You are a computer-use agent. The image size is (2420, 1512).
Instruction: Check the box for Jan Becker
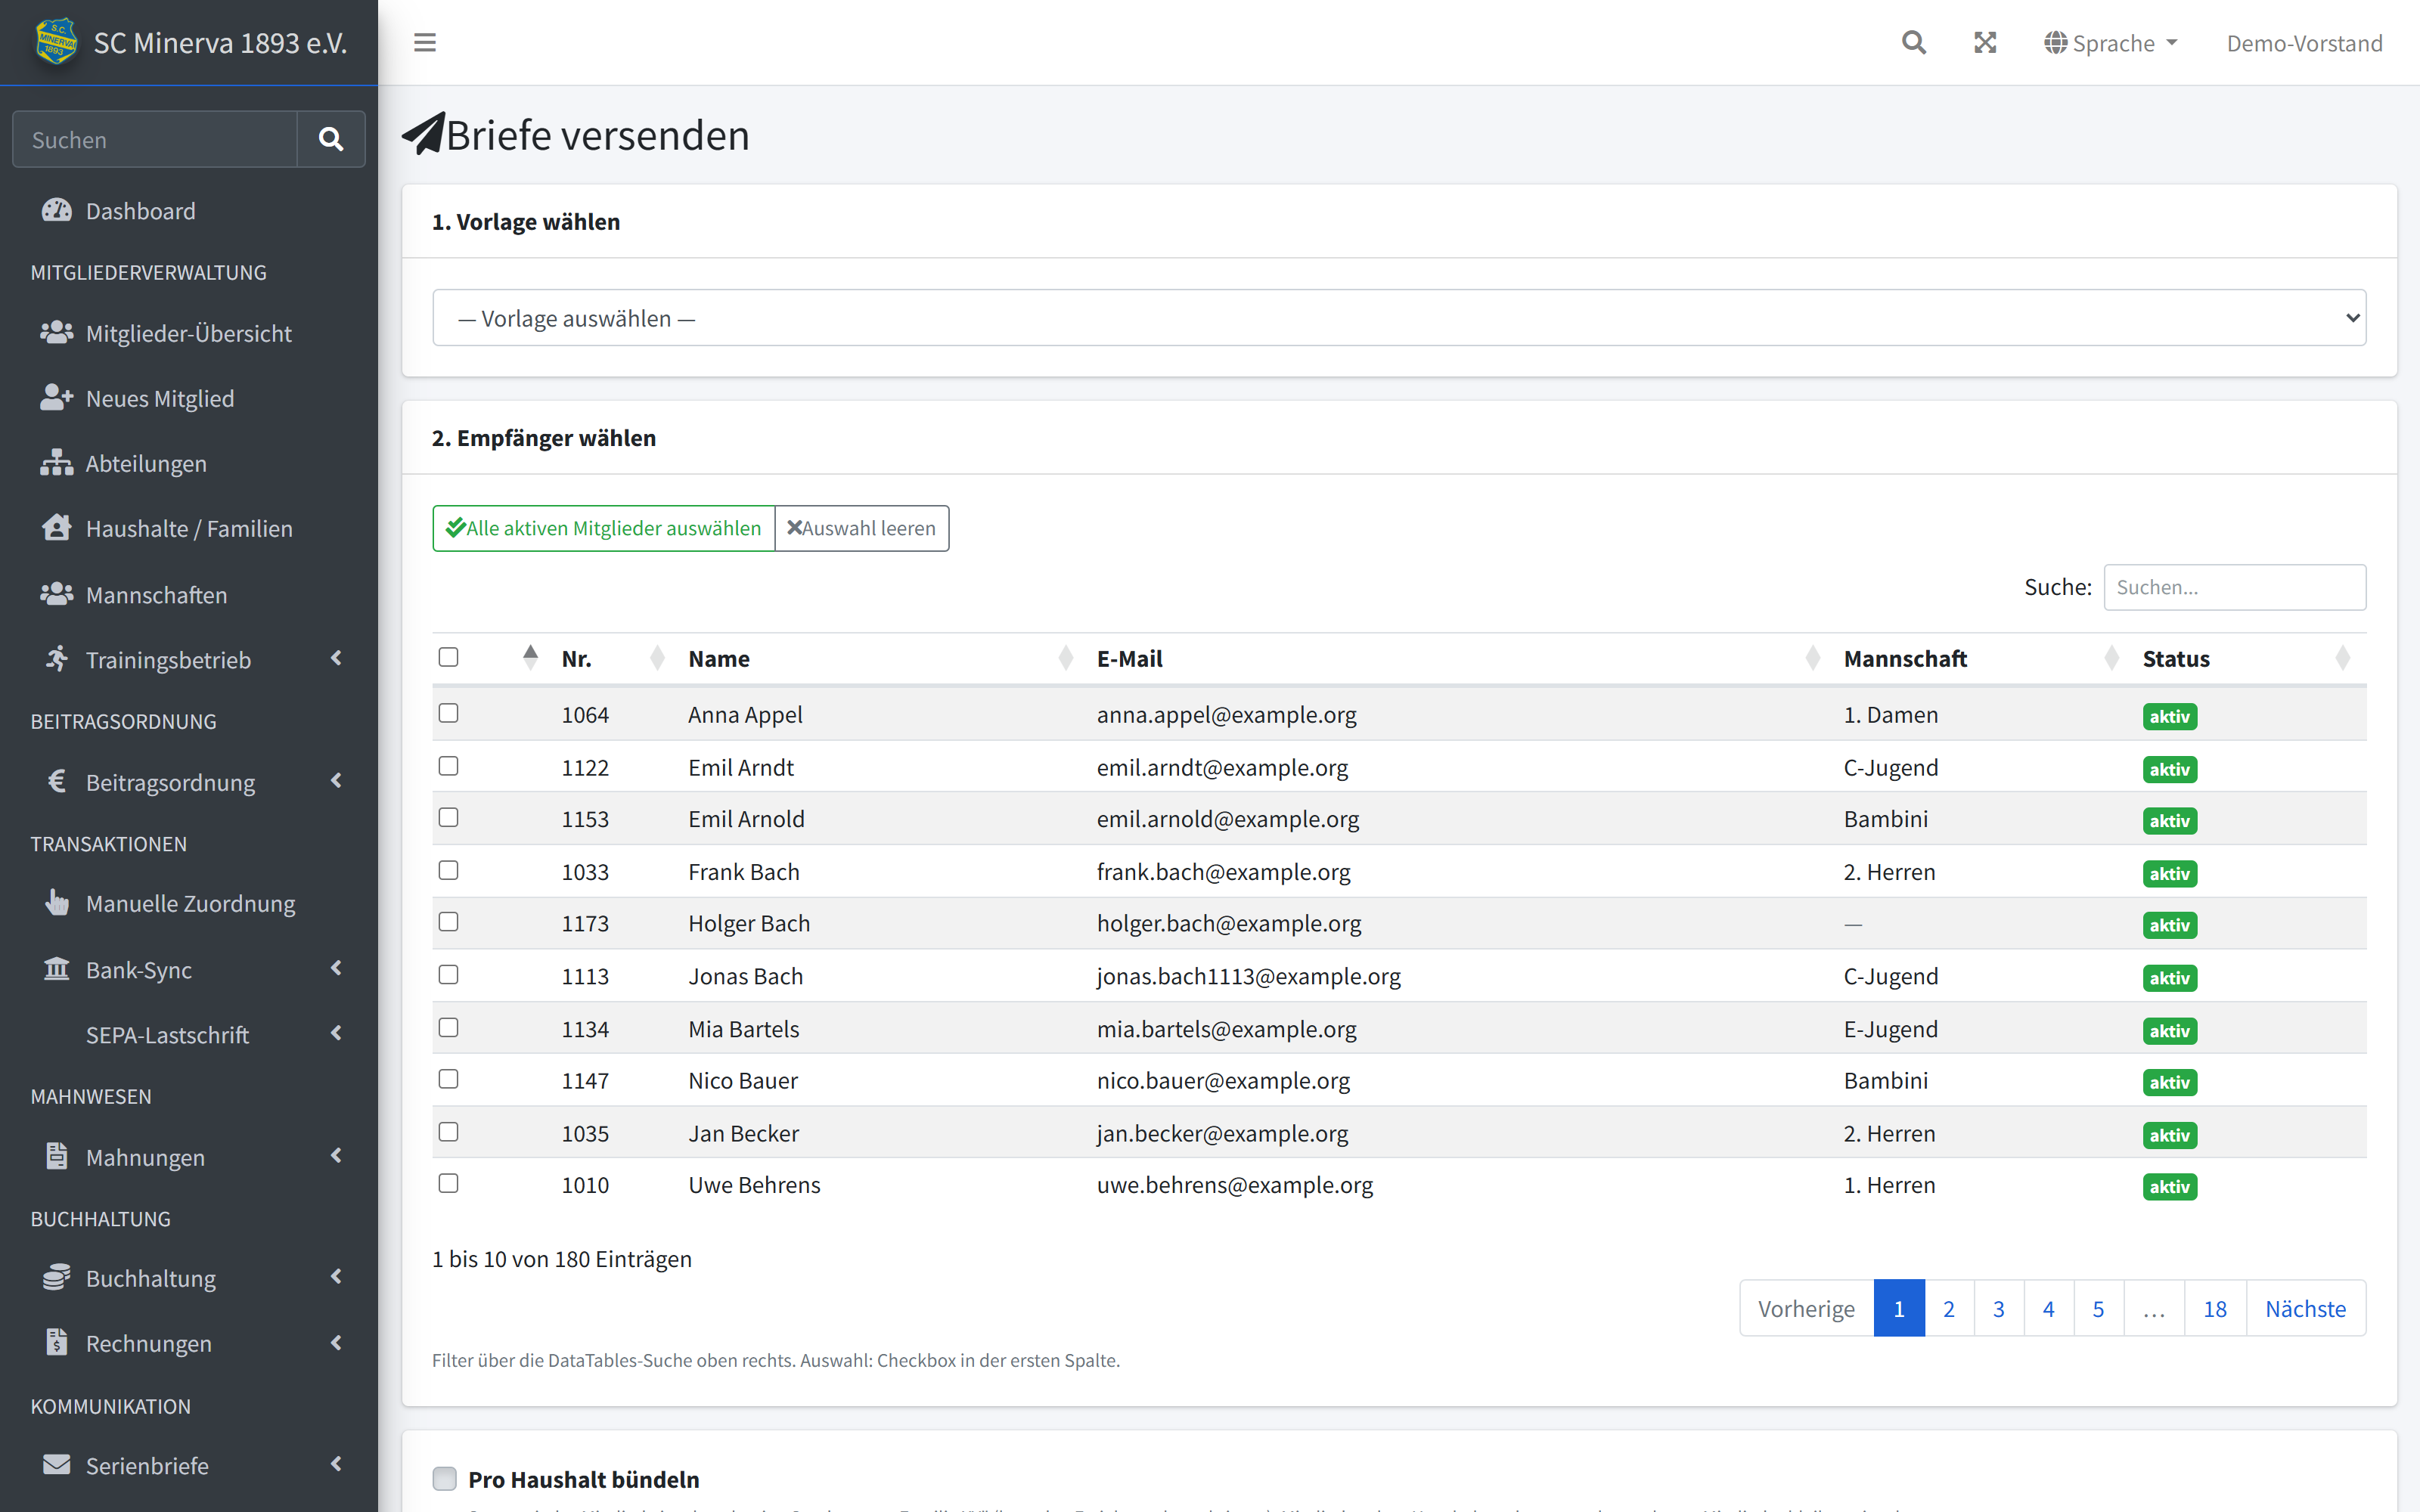[448, 1131]
